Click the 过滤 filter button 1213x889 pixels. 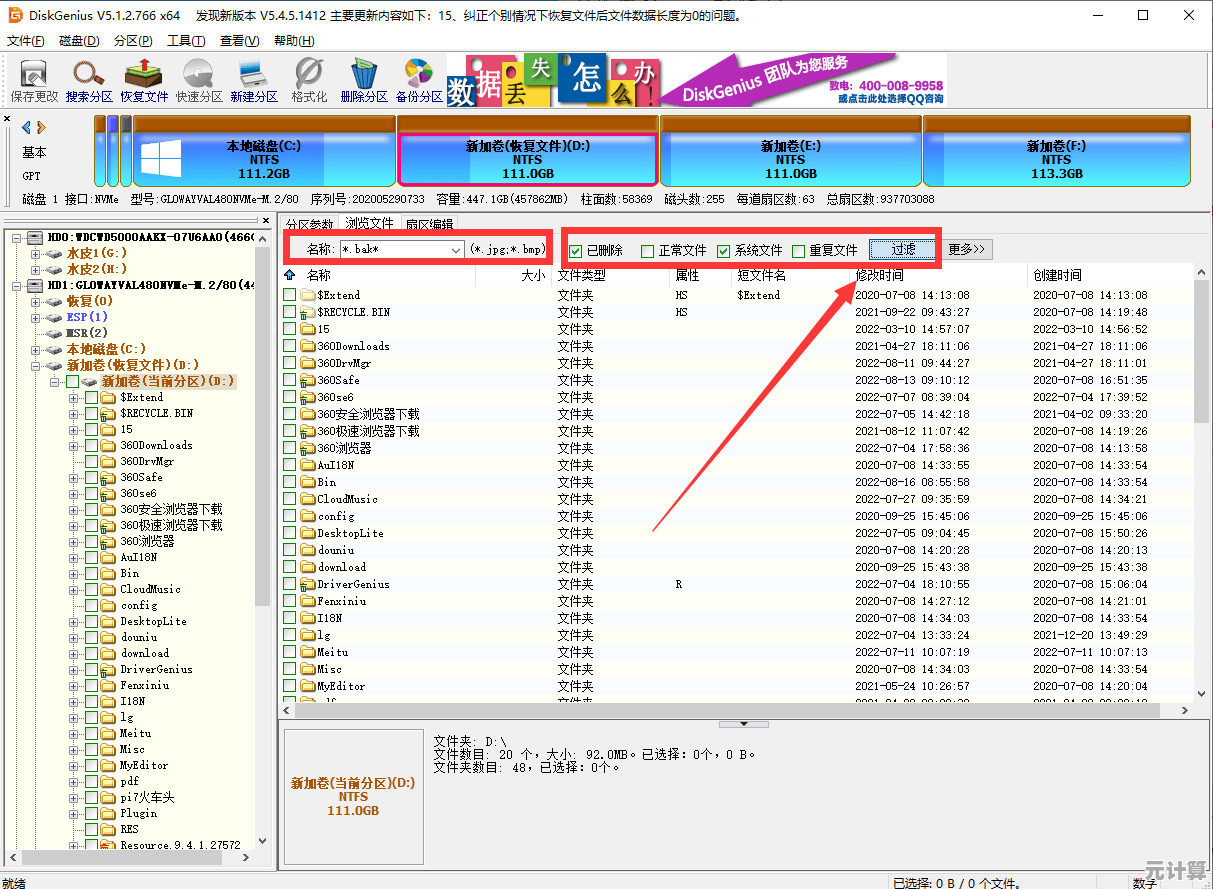[903, 249]
